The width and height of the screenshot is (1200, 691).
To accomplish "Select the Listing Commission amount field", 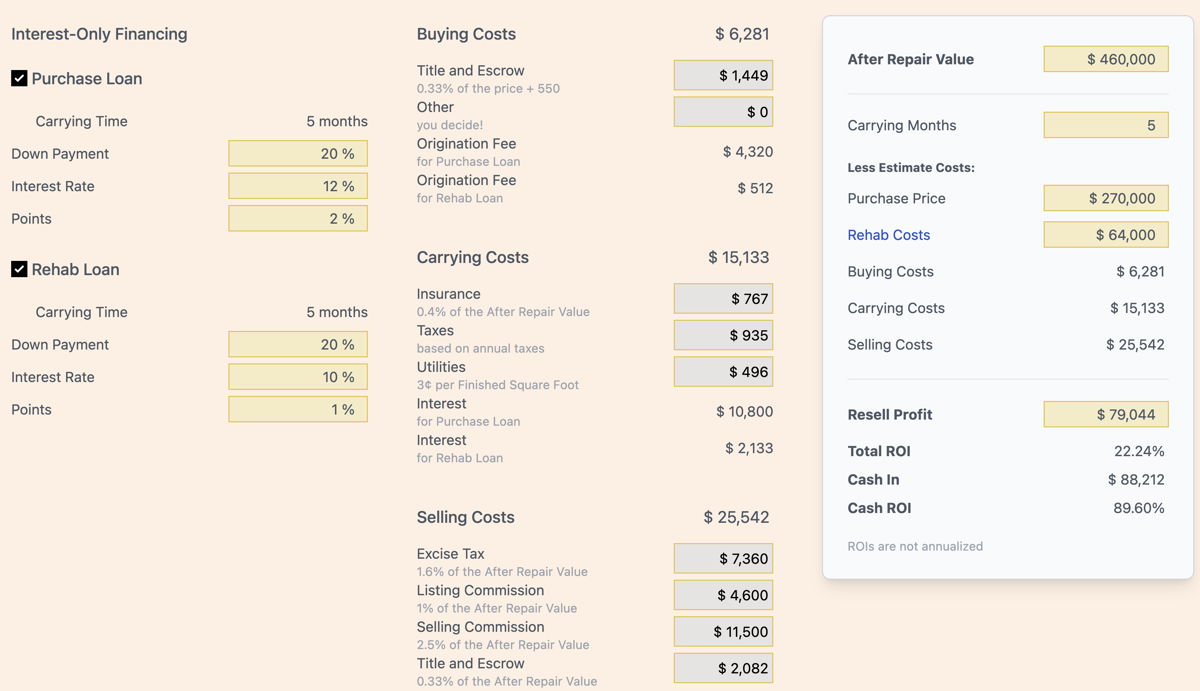I will coord(723,595).
